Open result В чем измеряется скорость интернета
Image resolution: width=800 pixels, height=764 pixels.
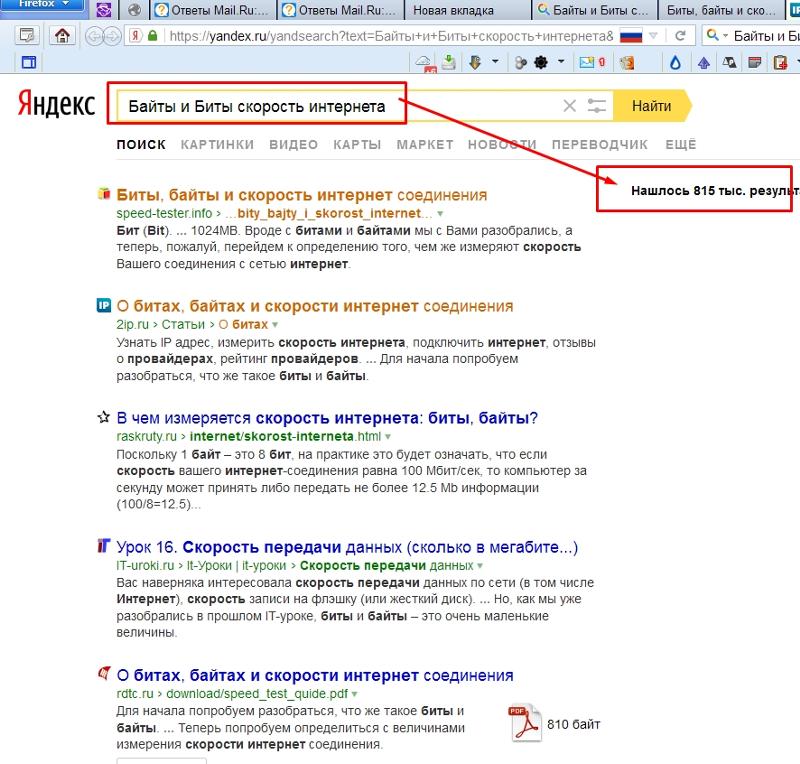(327, 418)
